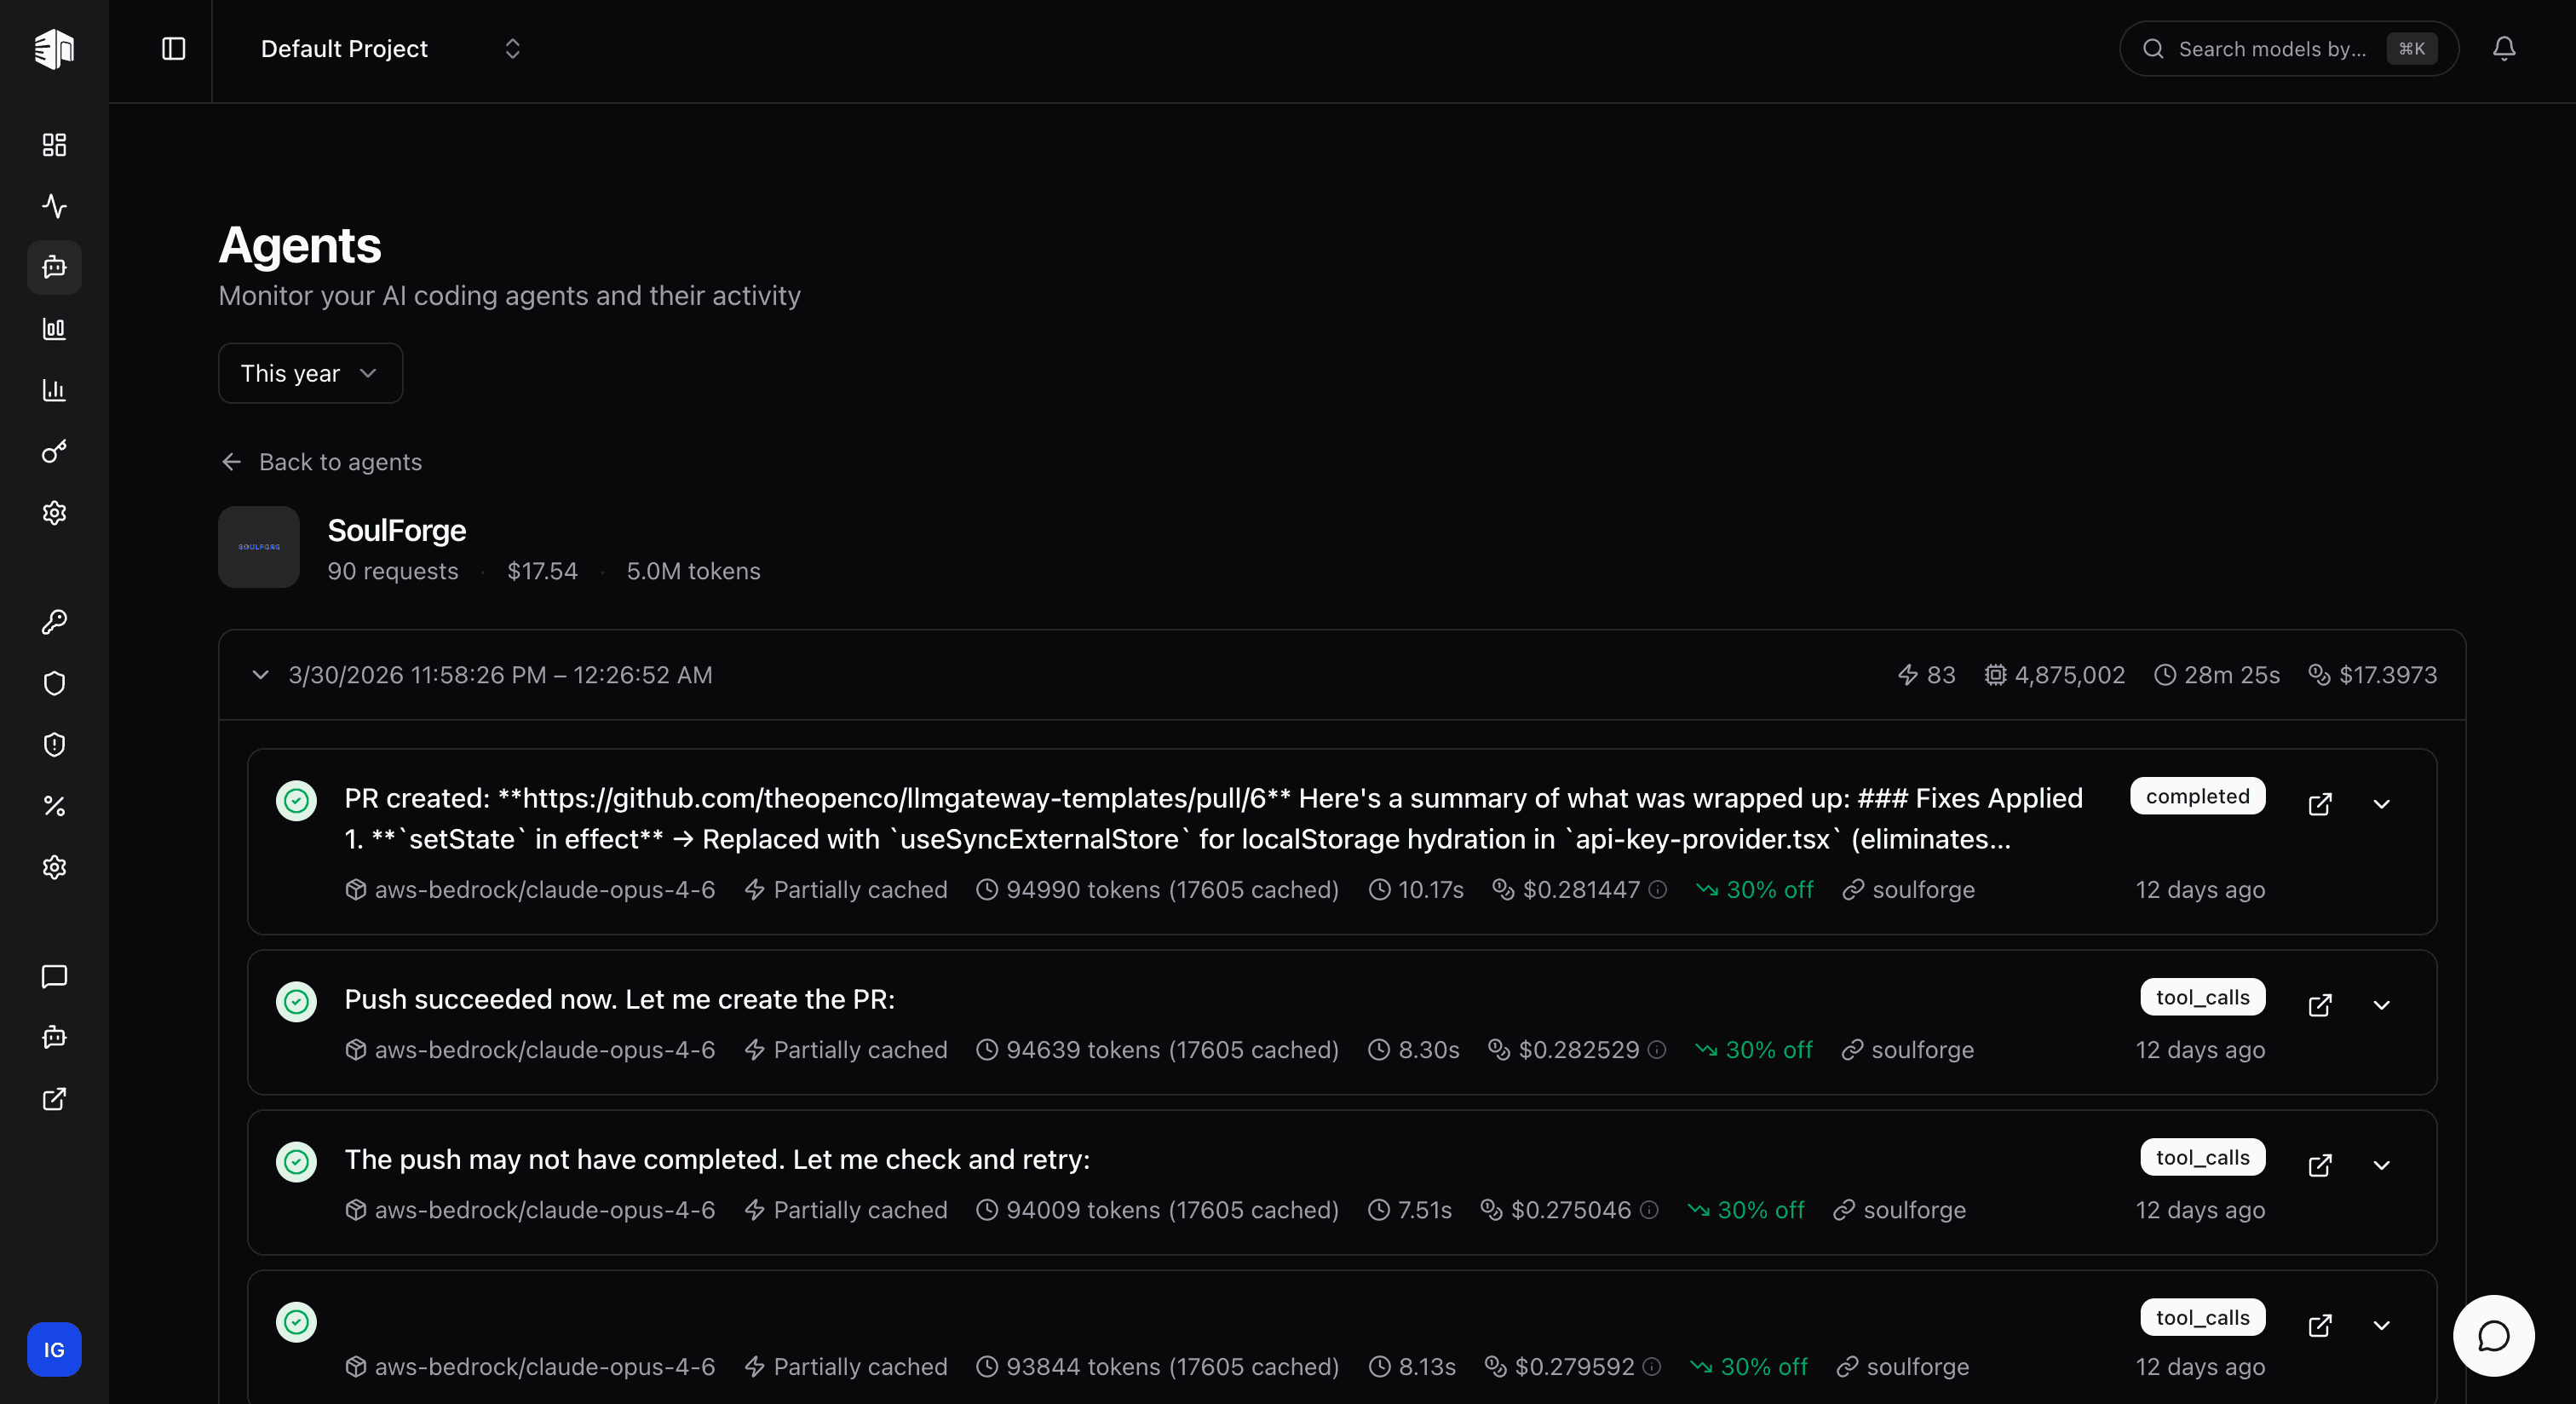Open the IG account avatar menu
The image size is (2576, 1404).
(54, 1349)
